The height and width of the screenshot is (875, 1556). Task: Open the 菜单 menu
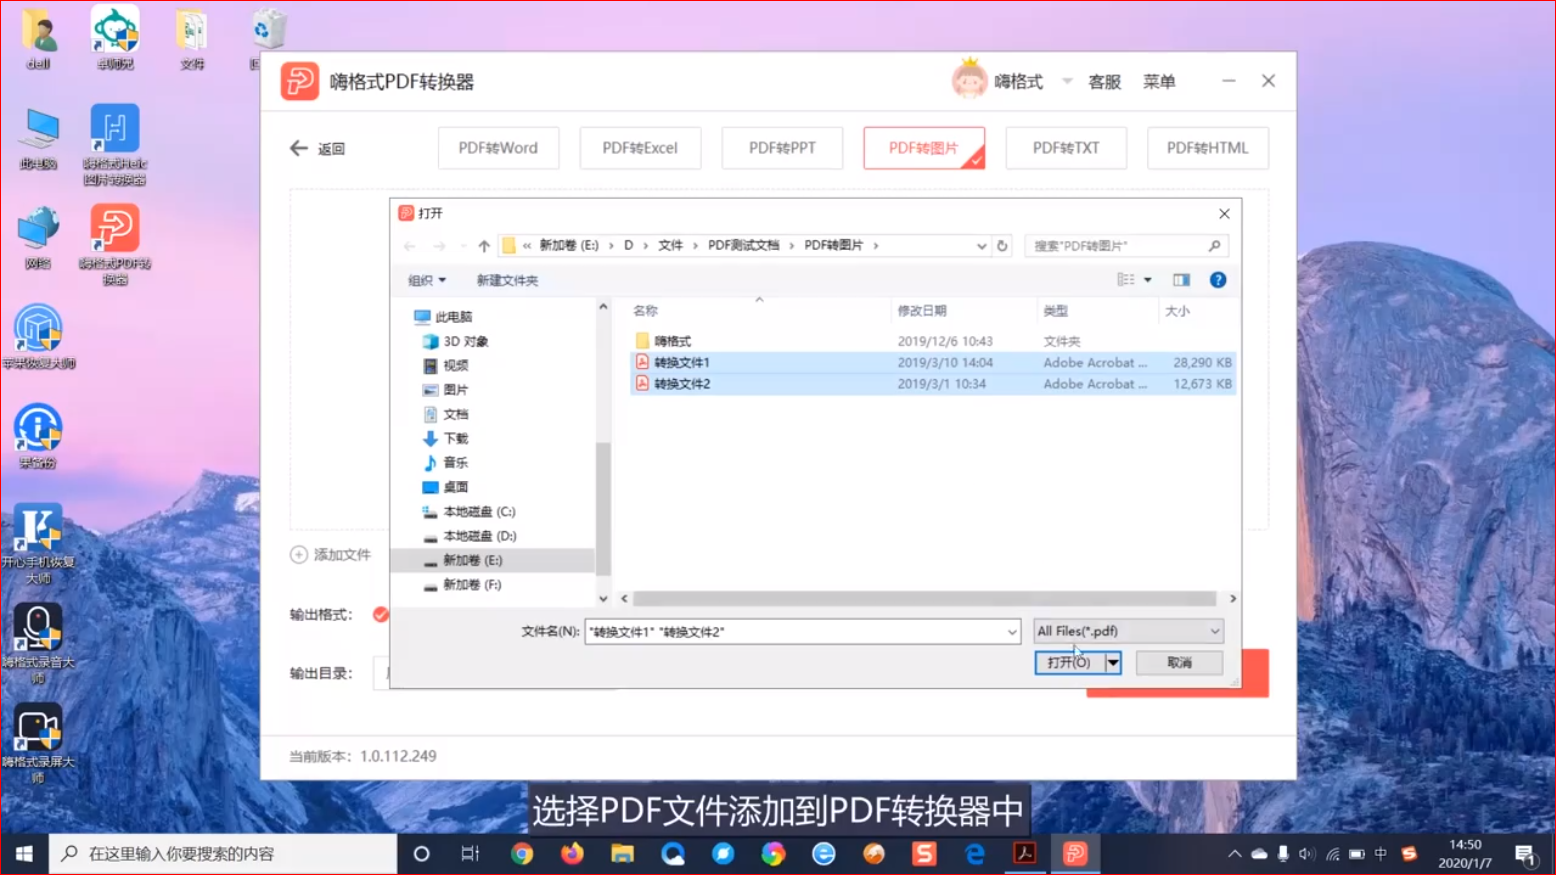click(1159, 82)
